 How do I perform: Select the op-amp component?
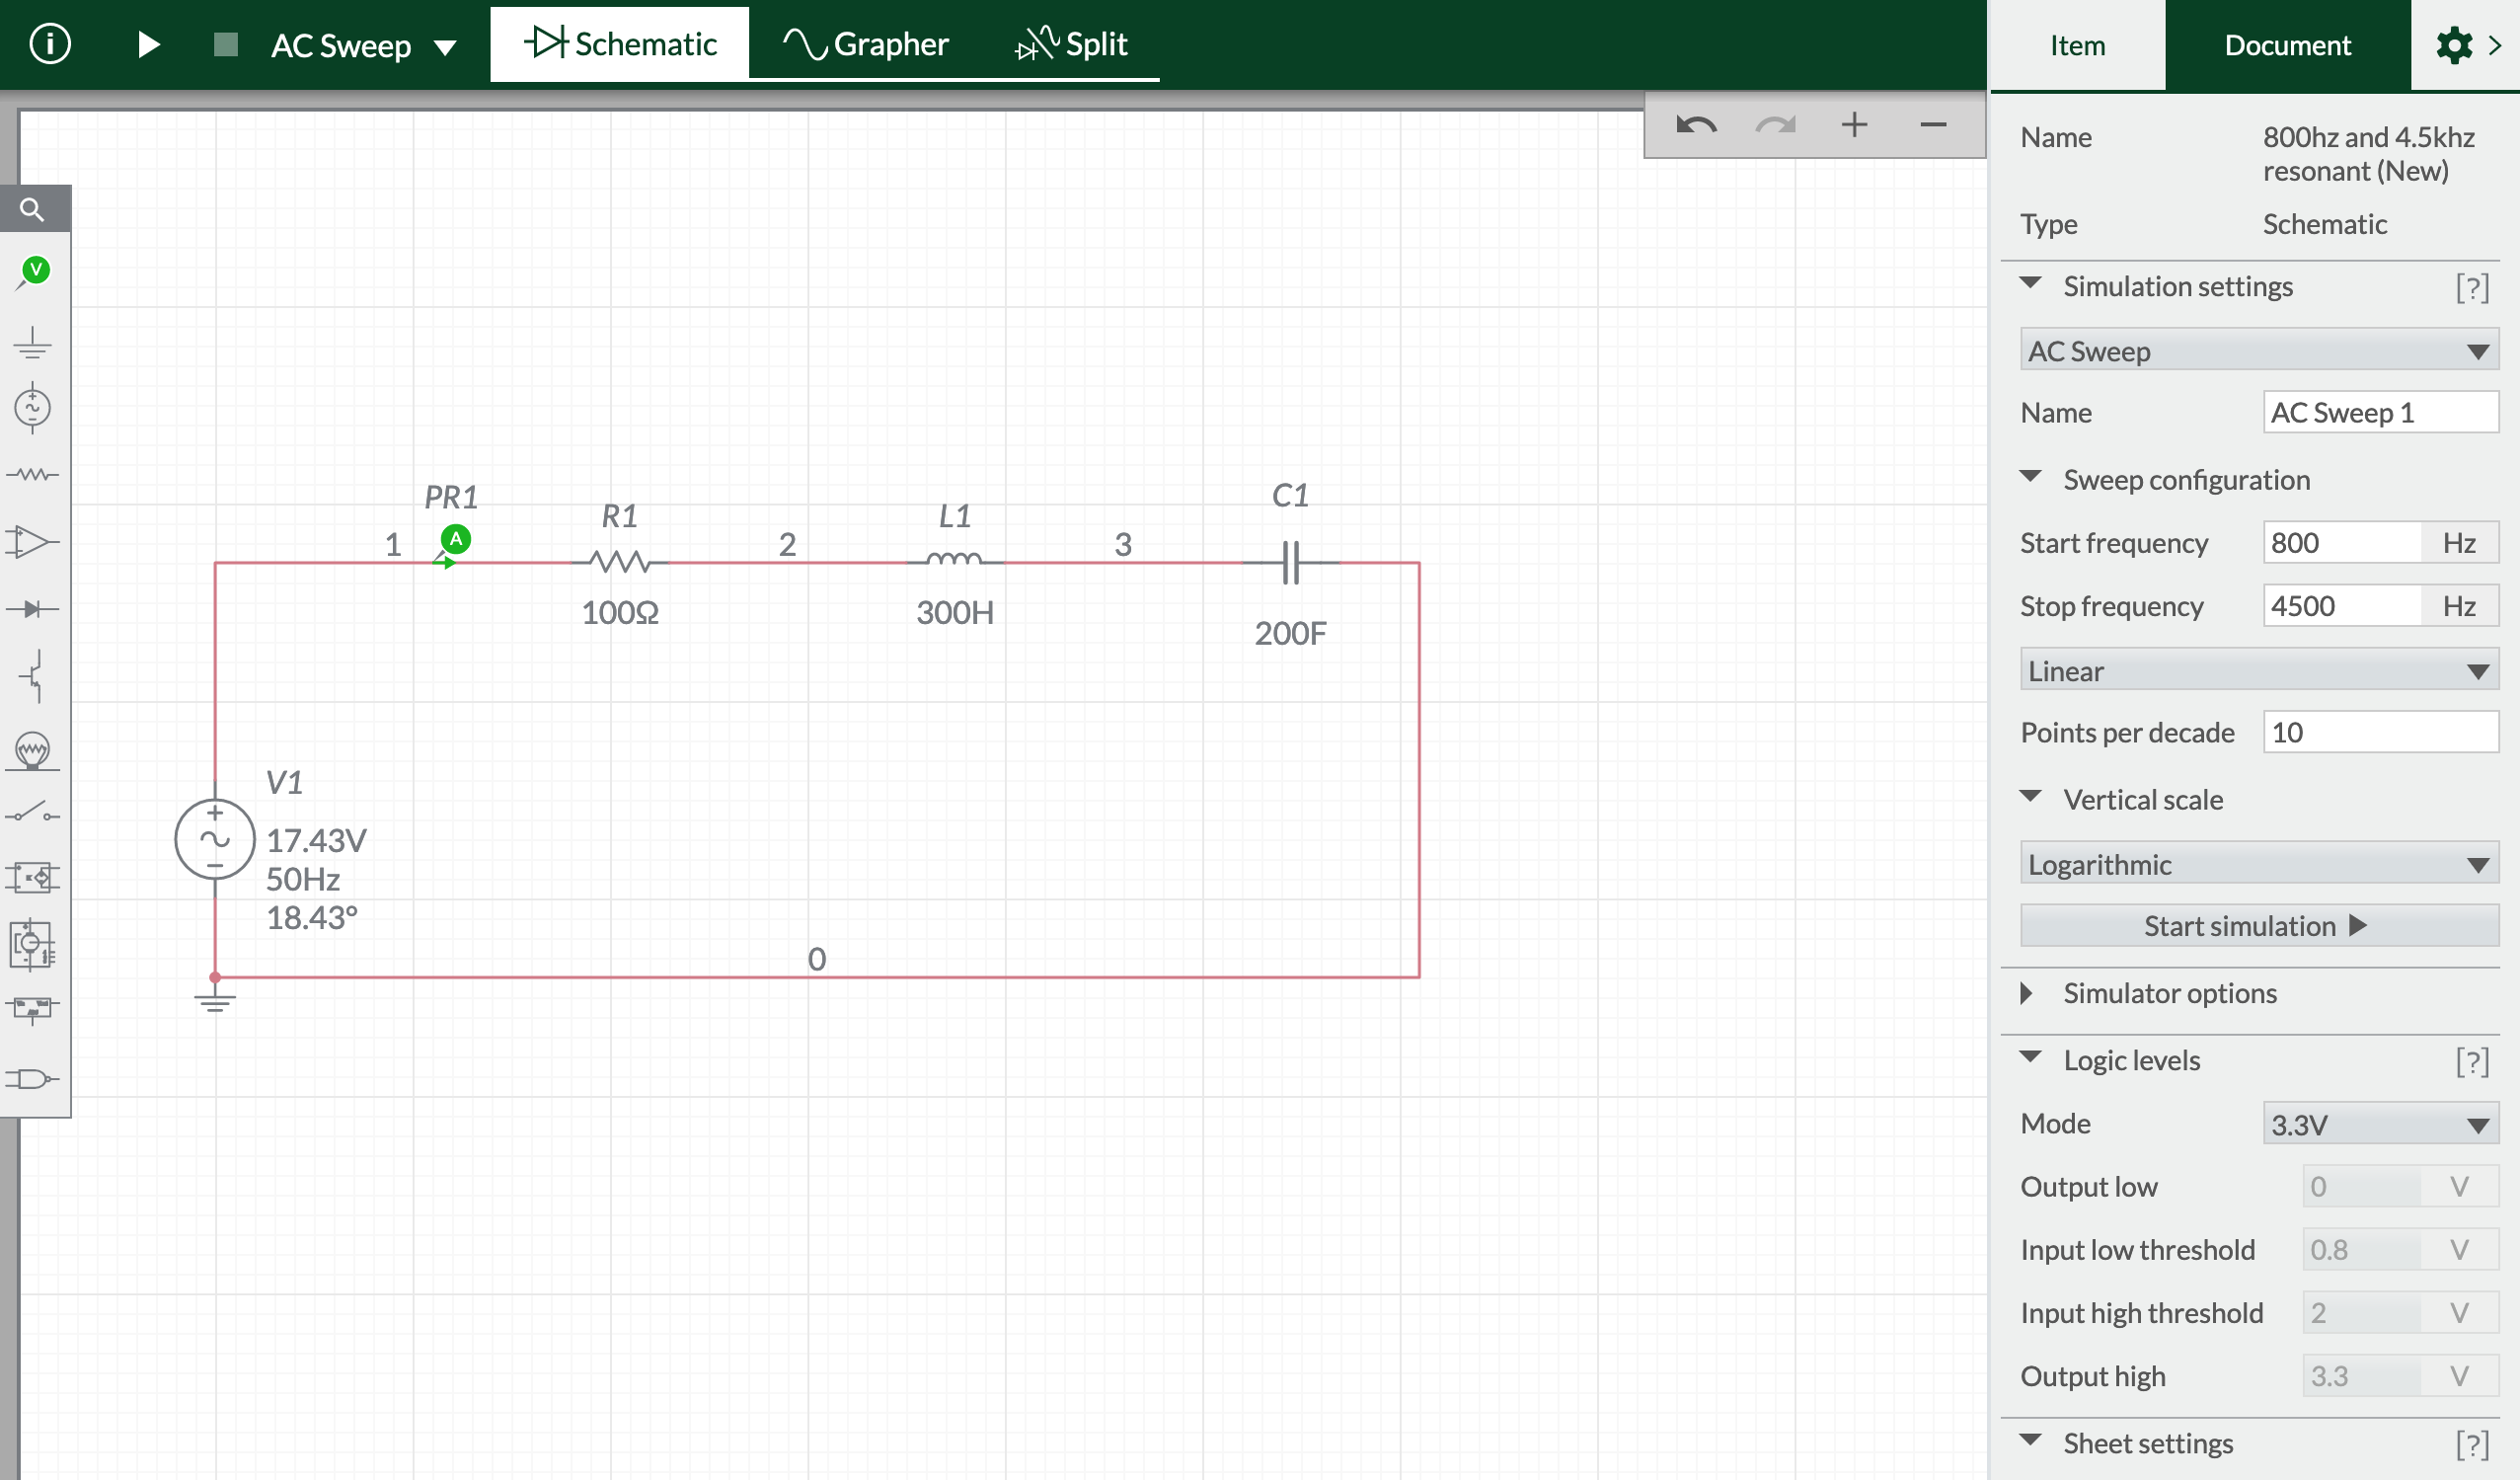tap(33, 541)
